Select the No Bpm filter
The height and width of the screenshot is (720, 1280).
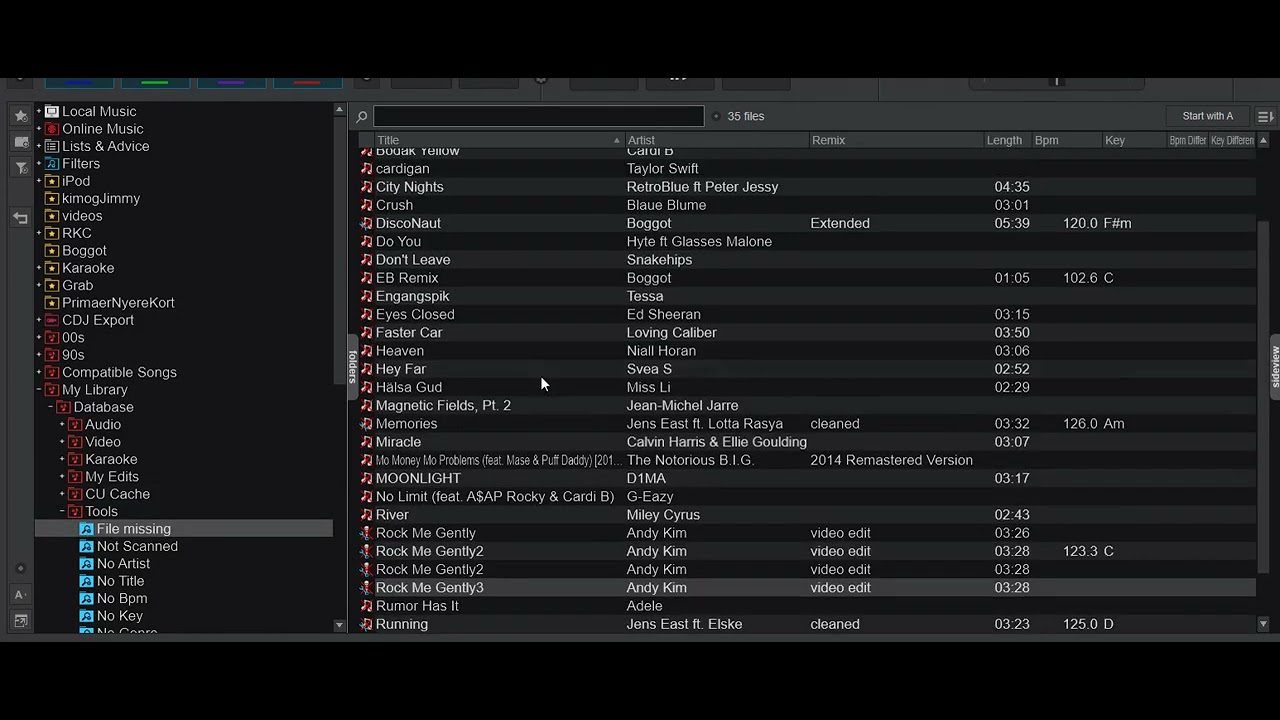122,599
